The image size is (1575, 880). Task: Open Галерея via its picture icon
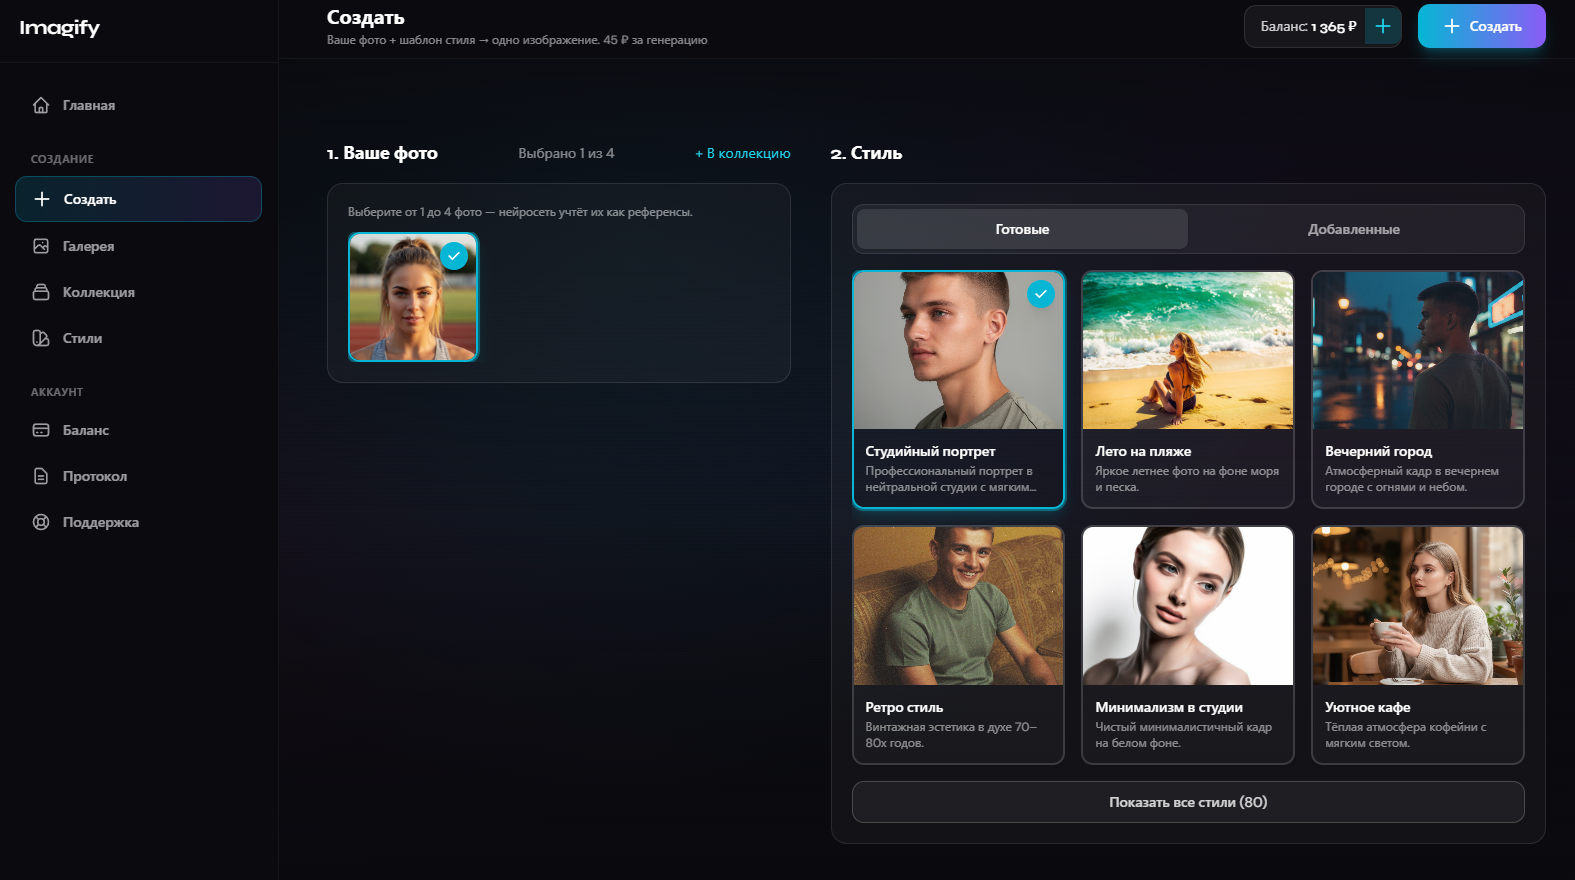click(x=41, y=246)
